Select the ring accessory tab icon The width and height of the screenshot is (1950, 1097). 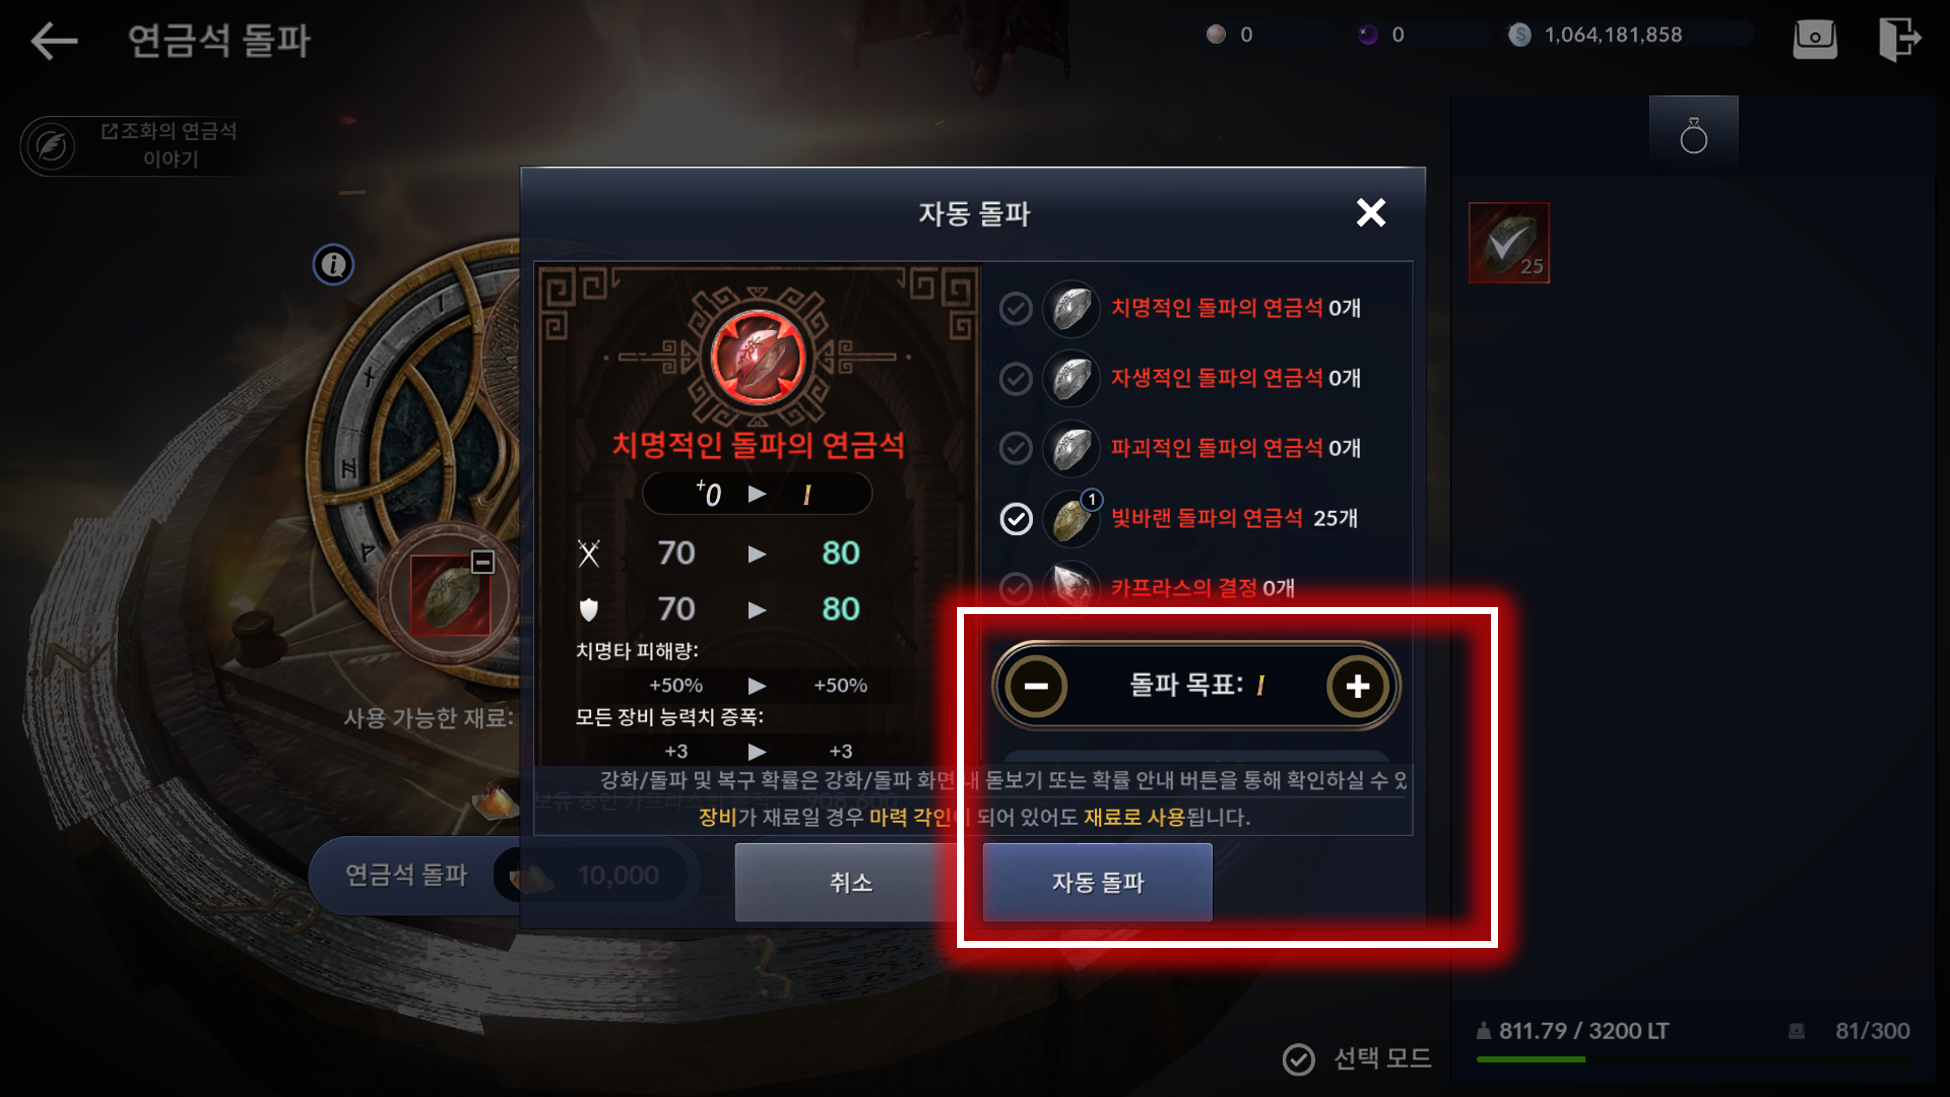1693,136
